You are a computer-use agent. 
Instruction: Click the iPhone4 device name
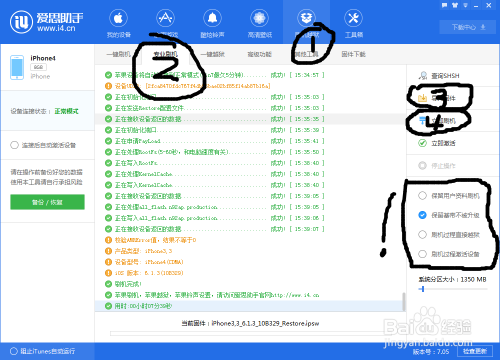pyautogui.click(x=43, y=58)
